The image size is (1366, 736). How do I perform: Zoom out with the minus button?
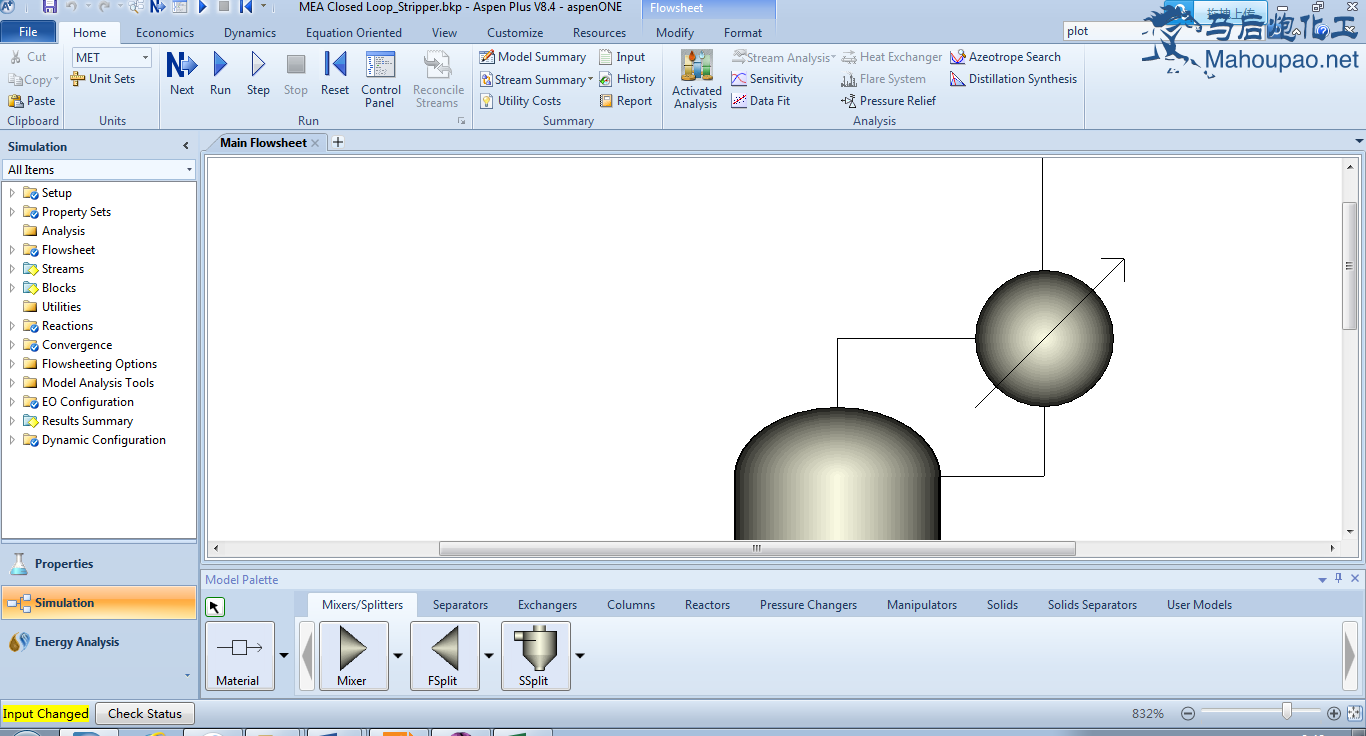tap(1188, 714)
